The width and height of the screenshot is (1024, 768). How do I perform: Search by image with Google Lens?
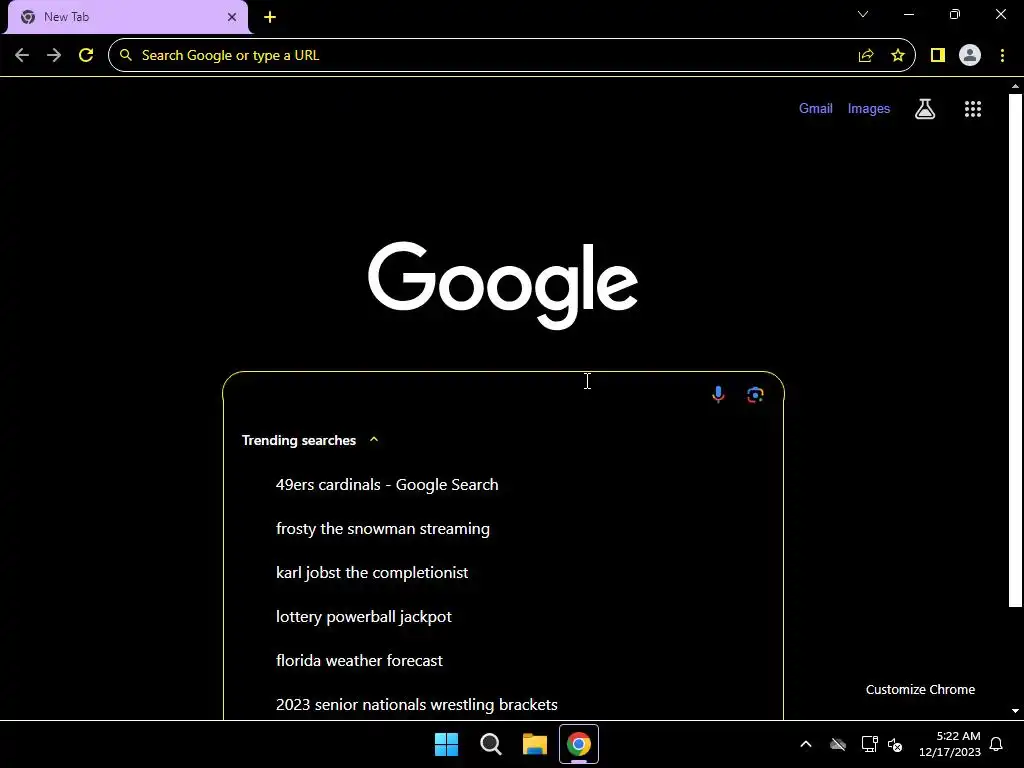coord(756,394)
